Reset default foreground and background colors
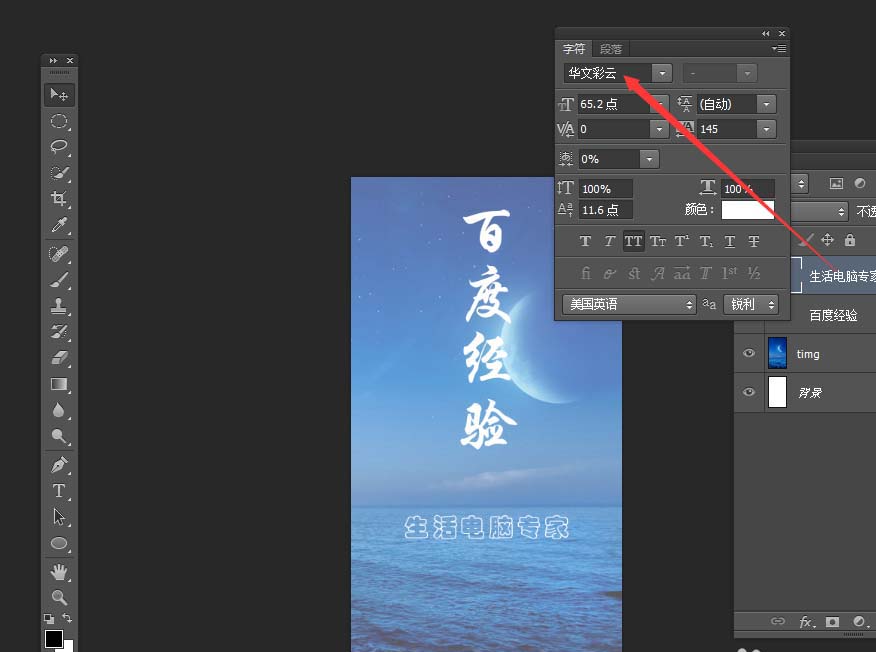The height and width of the screenshot is (652, 876). coord(49,618)
